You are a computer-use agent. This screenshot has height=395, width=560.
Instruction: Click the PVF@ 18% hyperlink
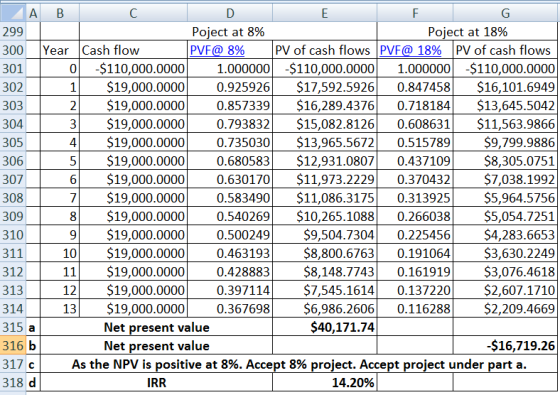[x=410, y=50]
